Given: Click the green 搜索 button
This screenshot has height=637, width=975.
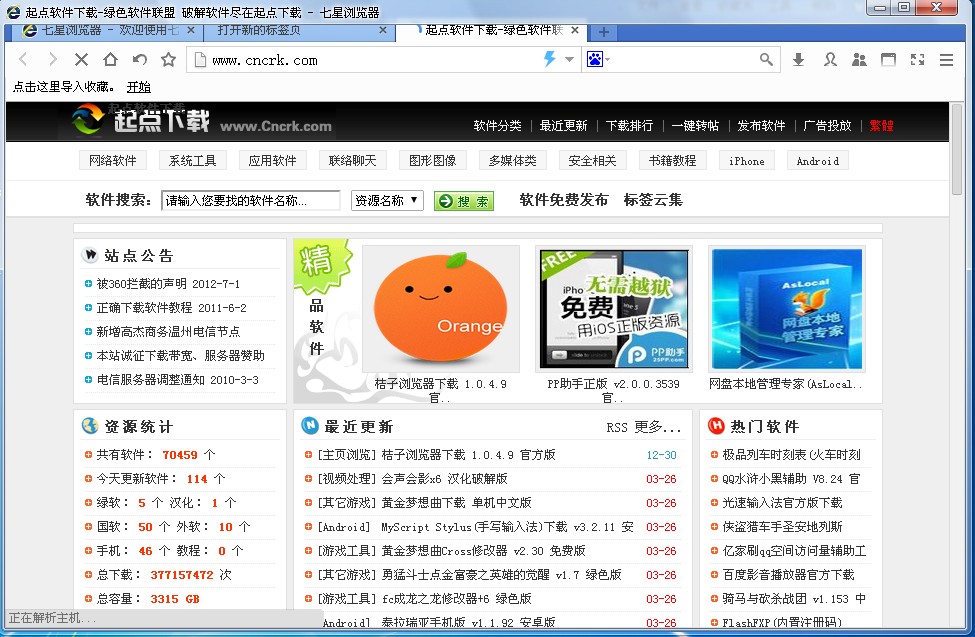Looking at the screenshot, I should (464, 201).
